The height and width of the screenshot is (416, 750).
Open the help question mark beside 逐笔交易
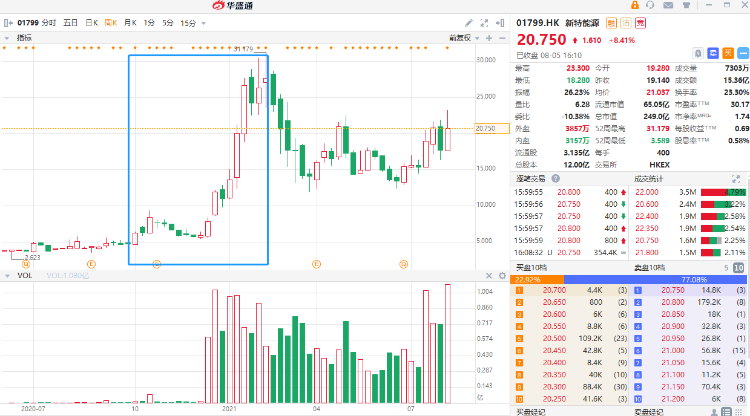click(x=555, y=178)
